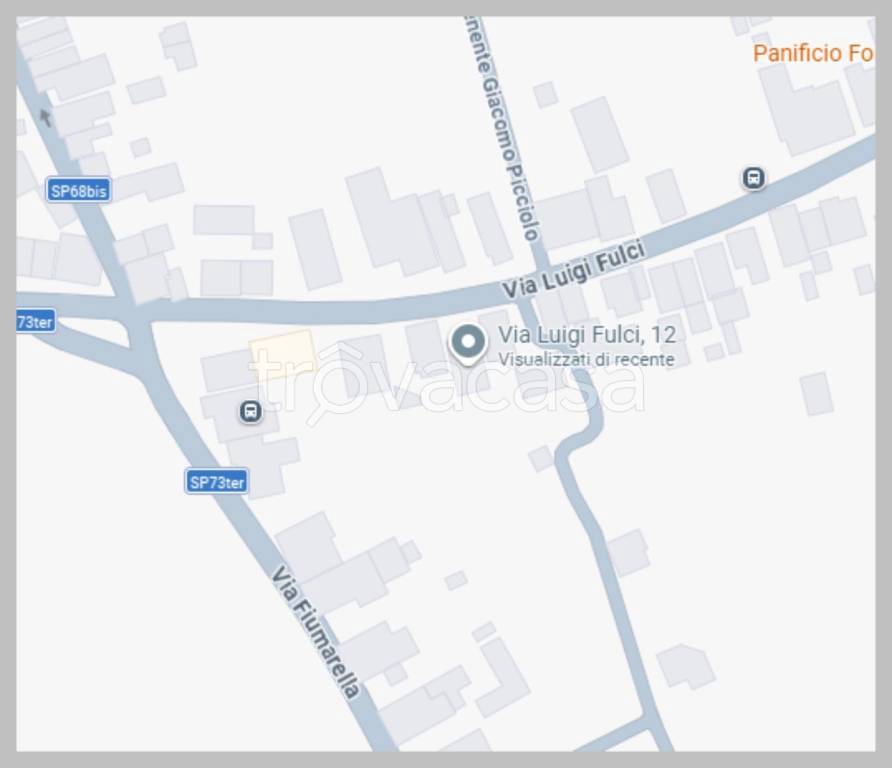Click the Visualizzati di recente text

pyautogui.click(x=586, y=360)
